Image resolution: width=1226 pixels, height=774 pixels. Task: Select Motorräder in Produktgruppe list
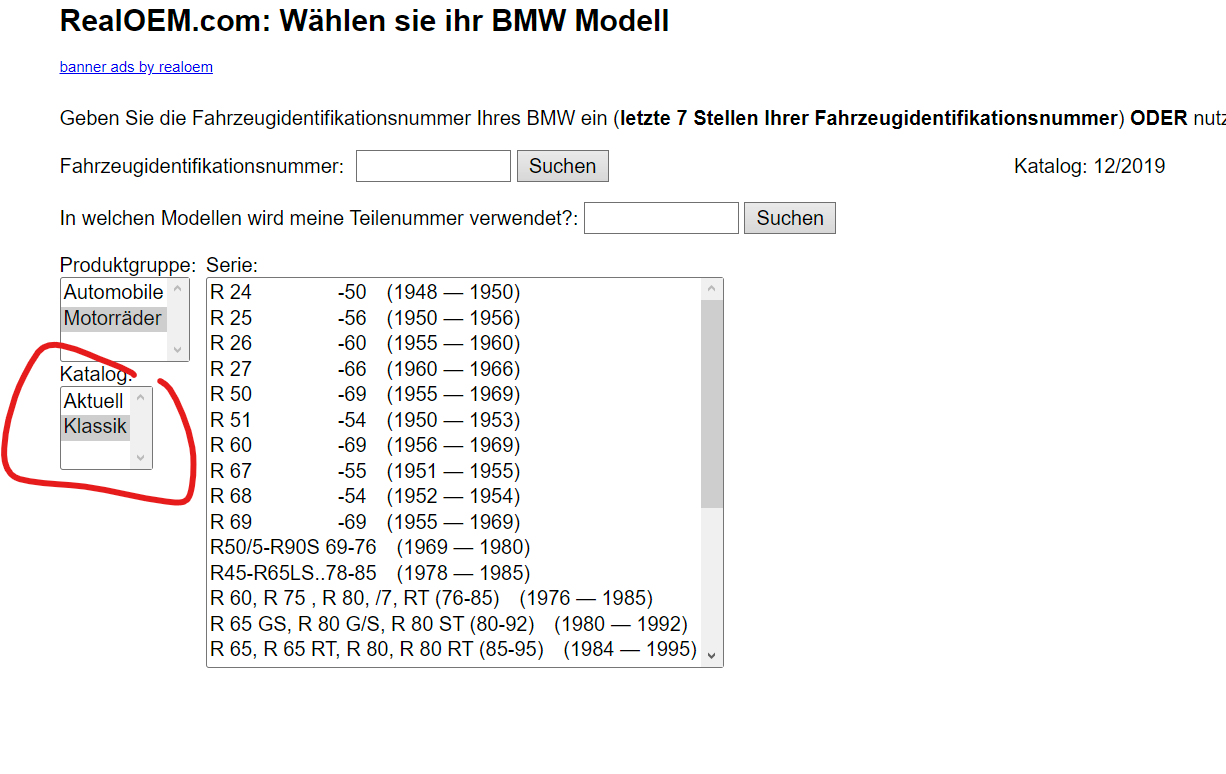pos(112,319)
